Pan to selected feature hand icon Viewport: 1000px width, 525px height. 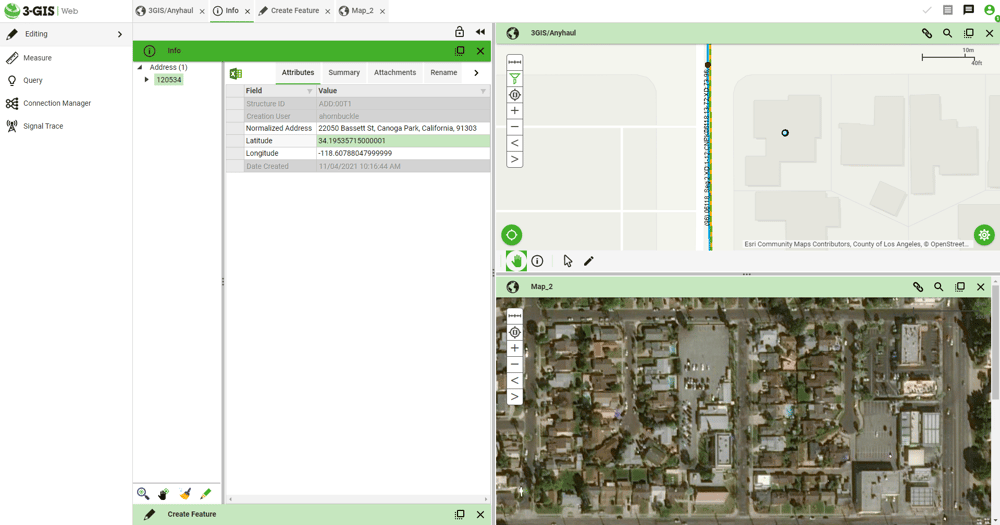tap(163, 494)
